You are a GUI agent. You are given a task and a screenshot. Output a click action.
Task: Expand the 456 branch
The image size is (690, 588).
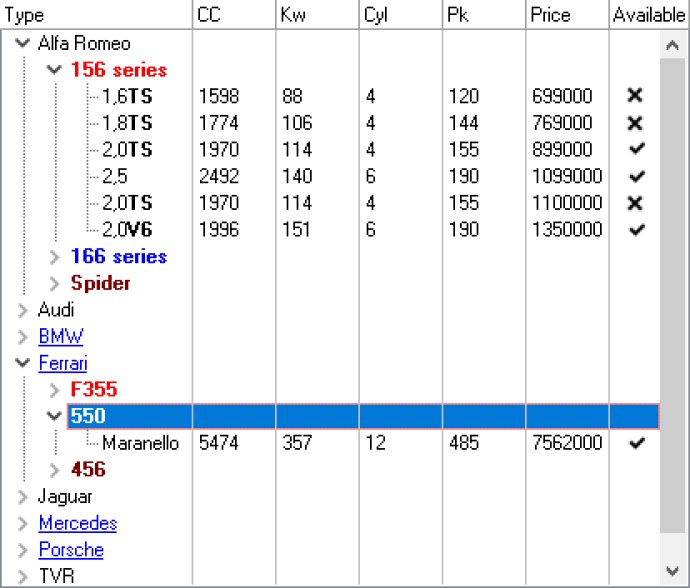[x=54, y=470]
